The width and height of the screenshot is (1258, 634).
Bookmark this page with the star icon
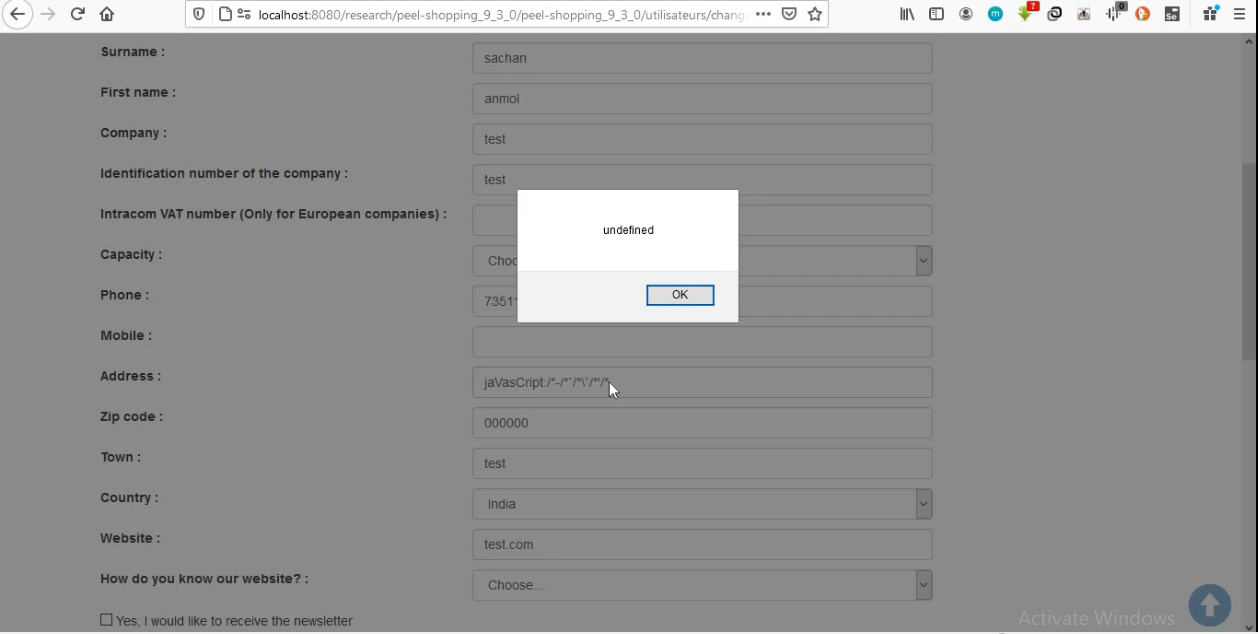coord(815,14)
